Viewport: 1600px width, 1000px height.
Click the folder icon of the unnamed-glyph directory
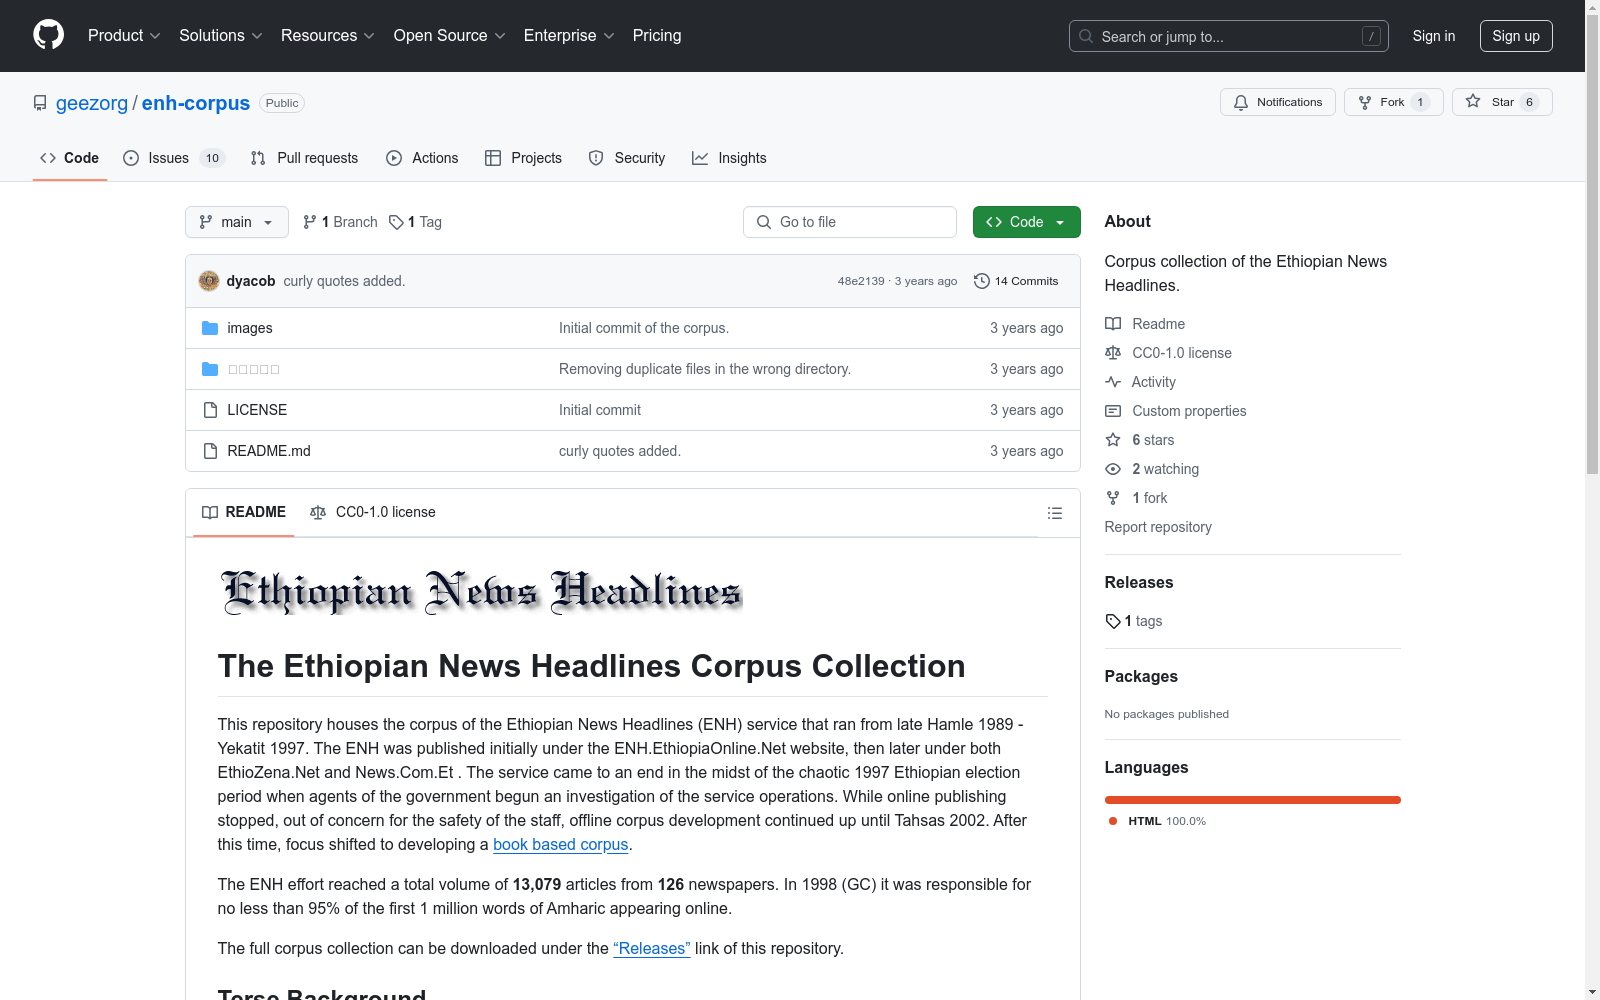210,369
